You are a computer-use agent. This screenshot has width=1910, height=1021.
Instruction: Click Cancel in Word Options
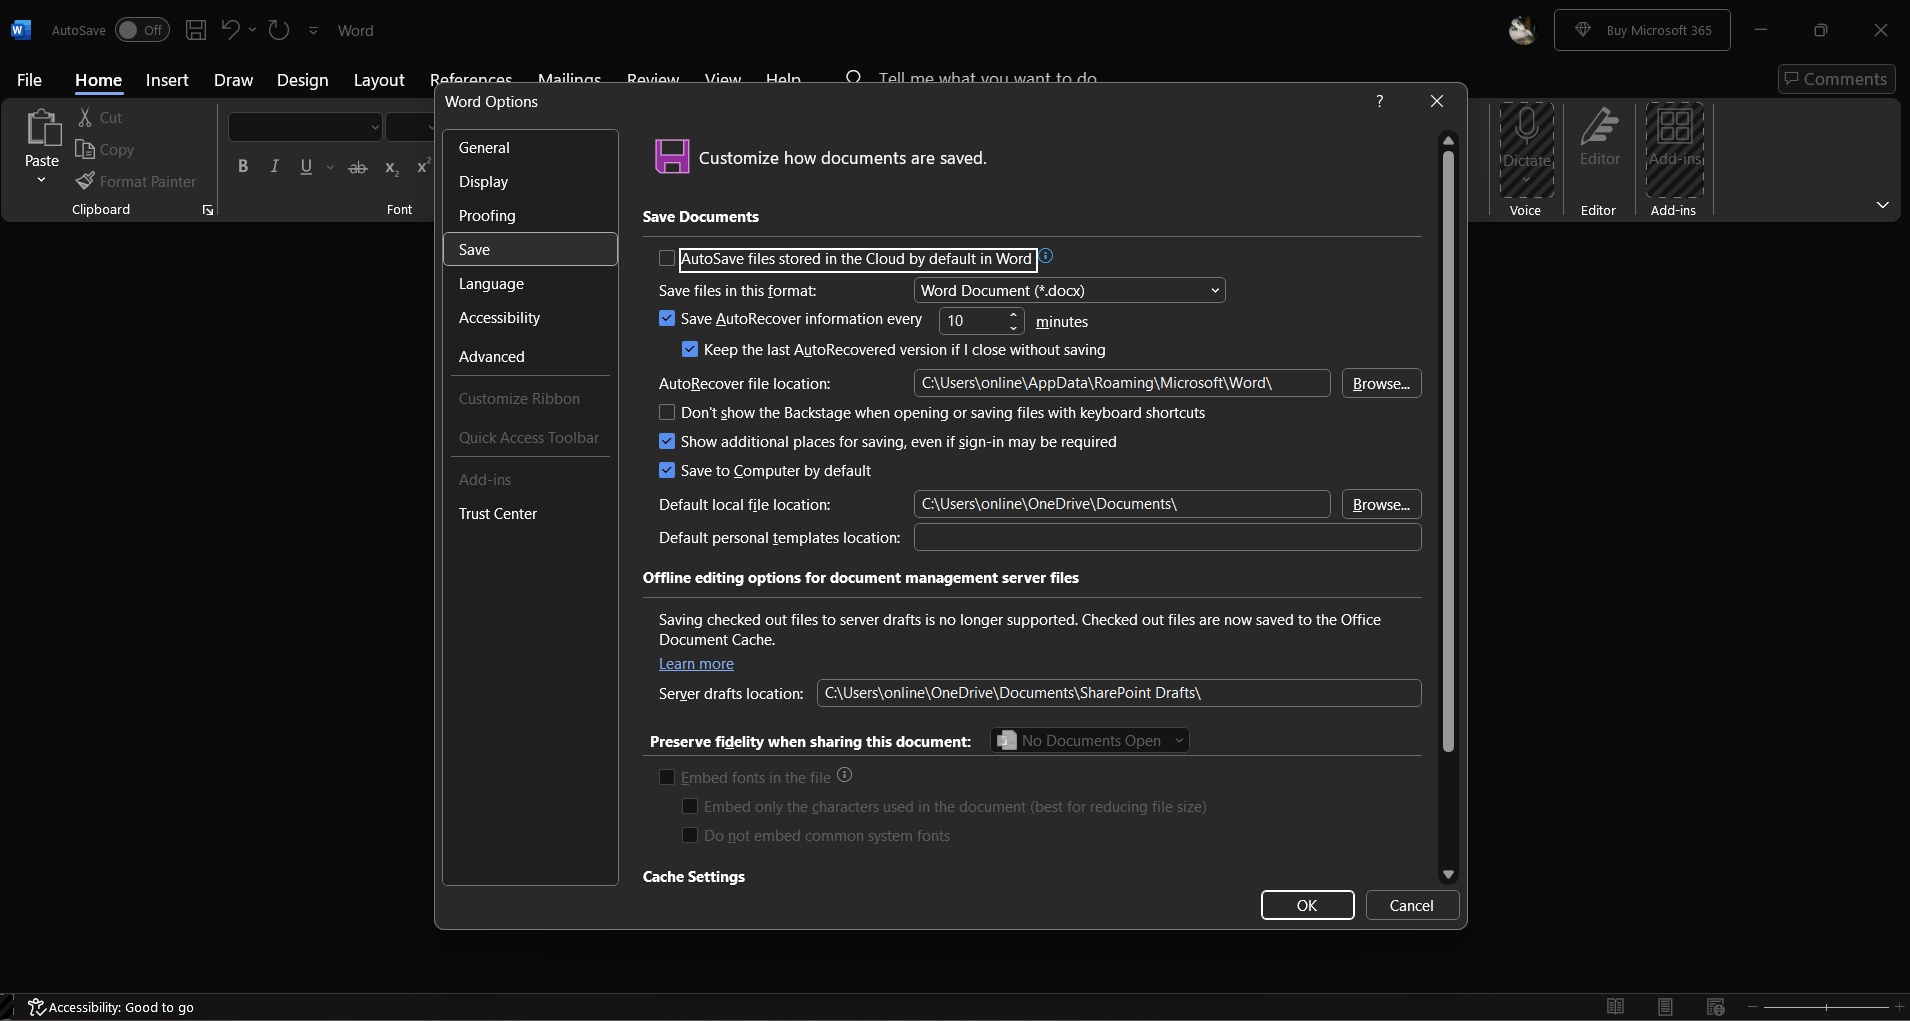1412,905
